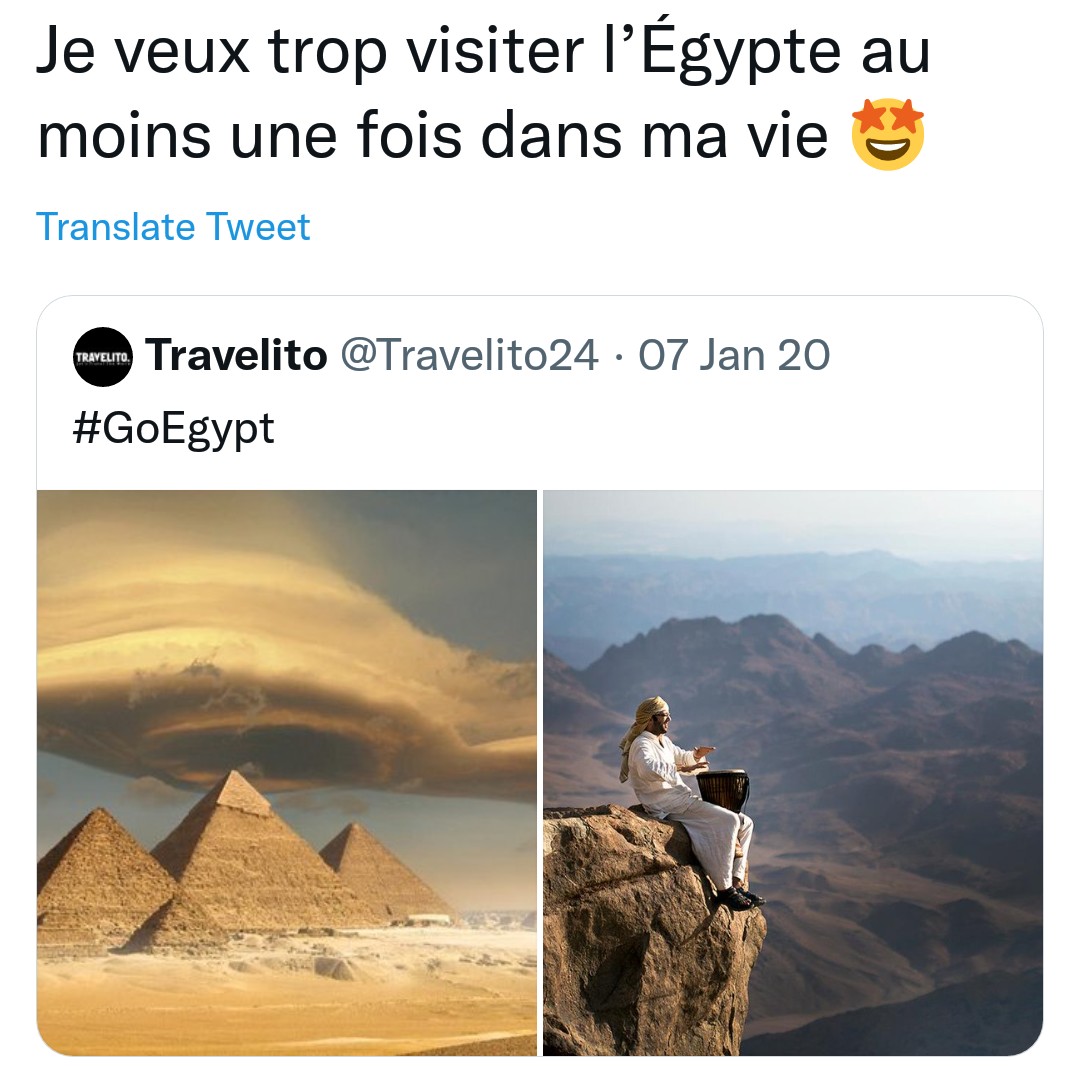Open the drummer on cliff photo
The width and height of the screenshot is (1079, 1074).
pos(793,773)
